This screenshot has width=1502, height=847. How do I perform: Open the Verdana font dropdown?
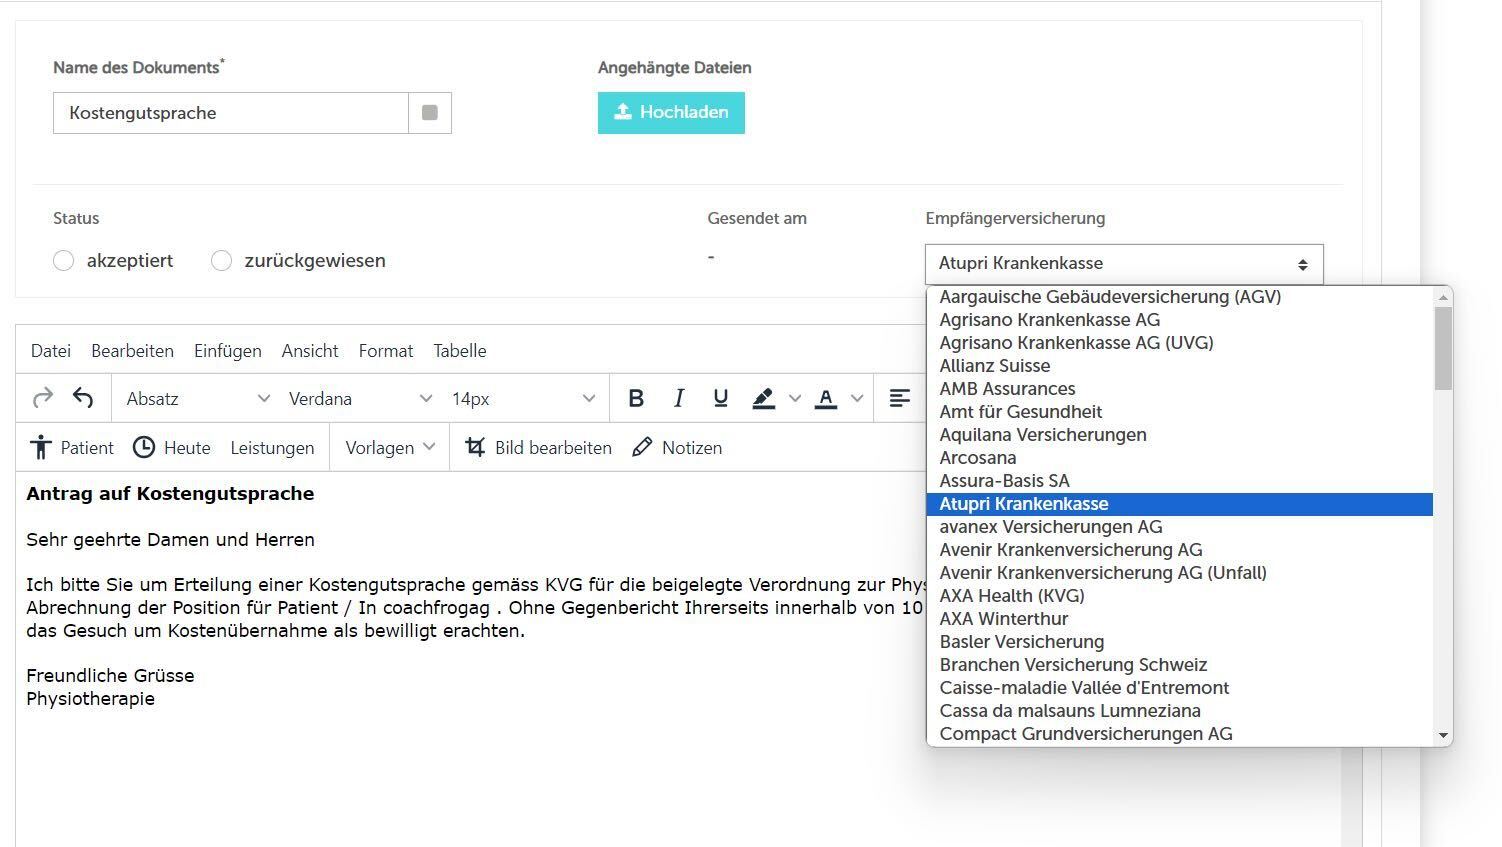point(360,399)
